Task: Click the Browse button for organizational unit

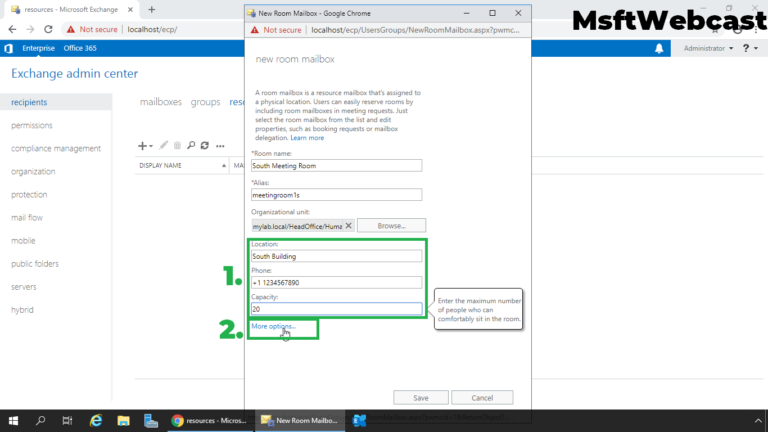Action: pyautogui.click(x=391, y=226)
